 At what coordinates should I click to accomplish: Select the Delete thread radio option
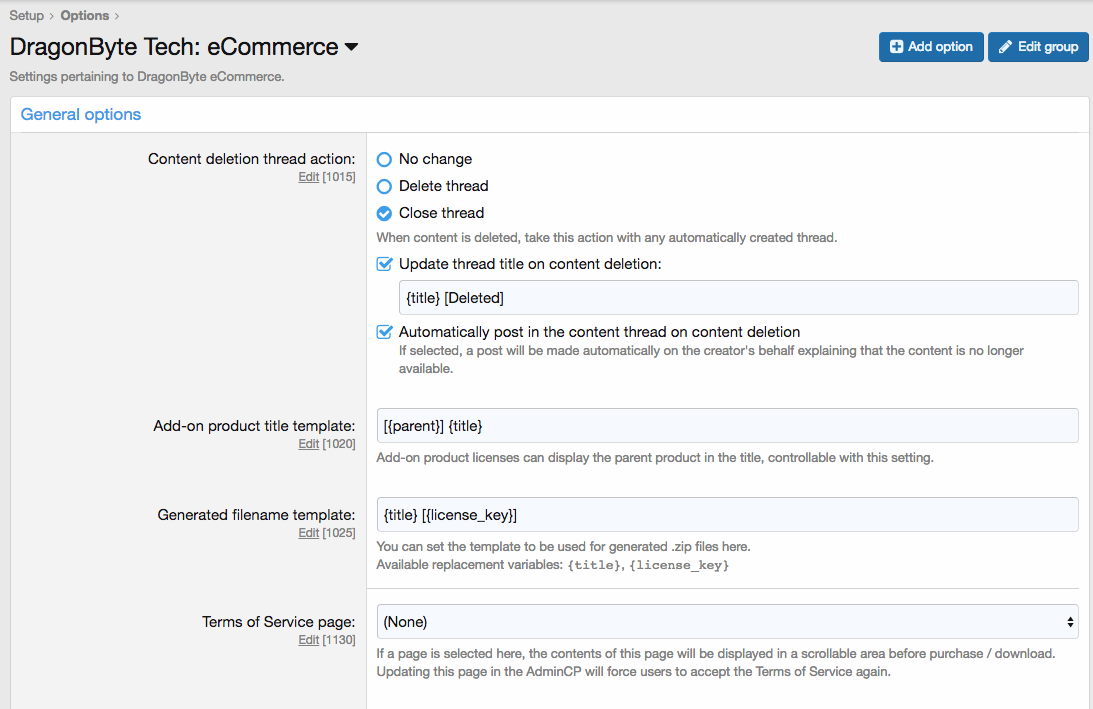(x=384, y=186)
